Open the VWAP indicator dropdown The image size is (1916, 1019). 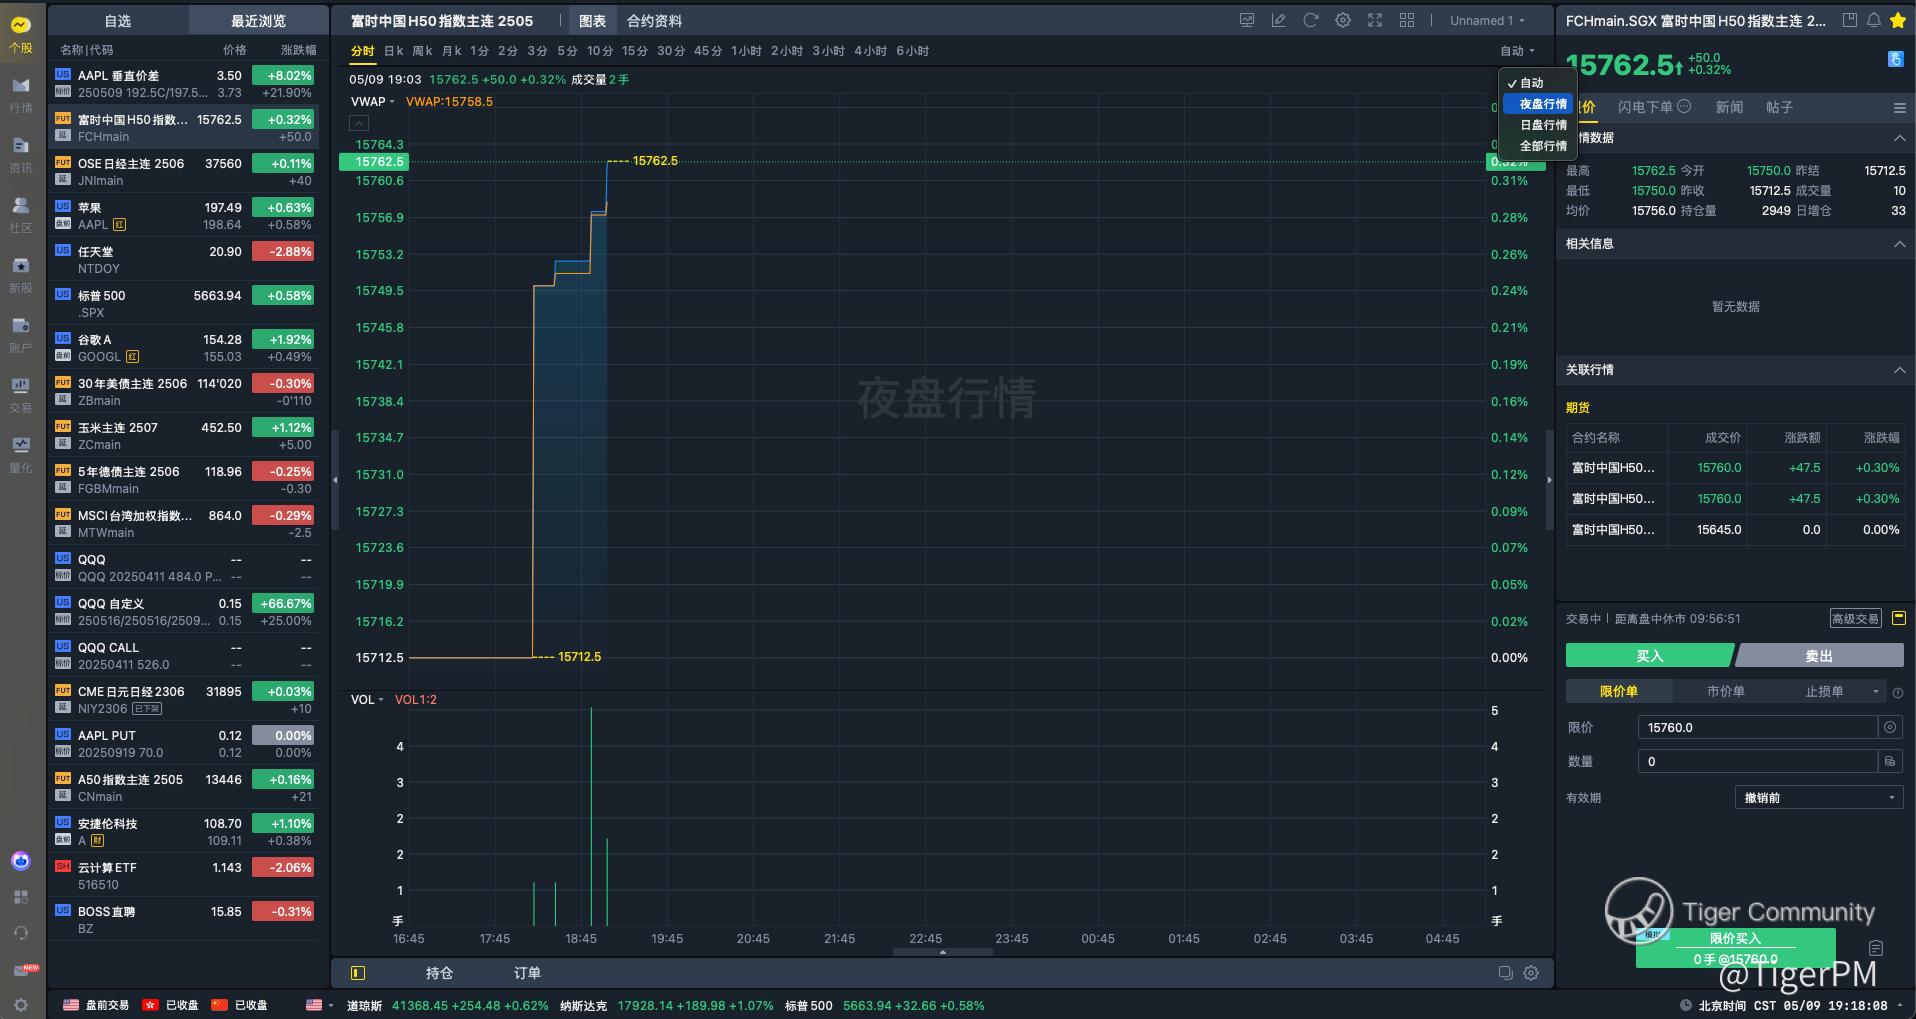pos(372,101)
